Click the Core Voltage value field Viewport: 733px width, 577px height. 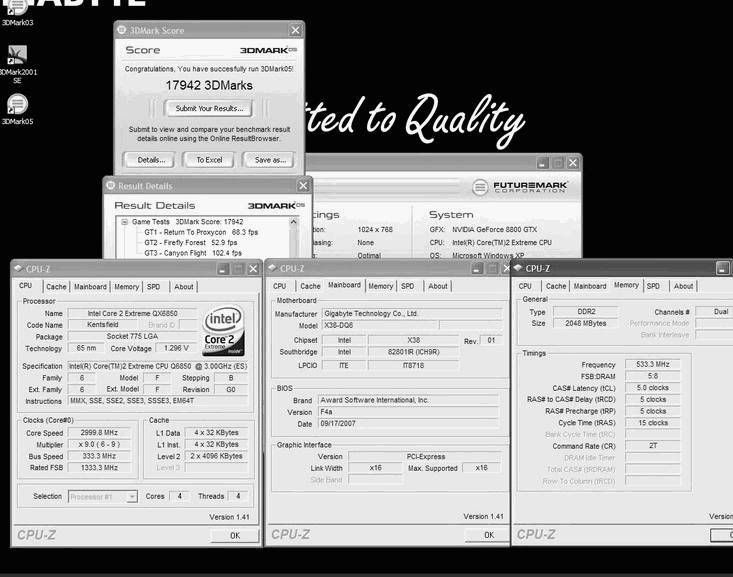(176, 348)
